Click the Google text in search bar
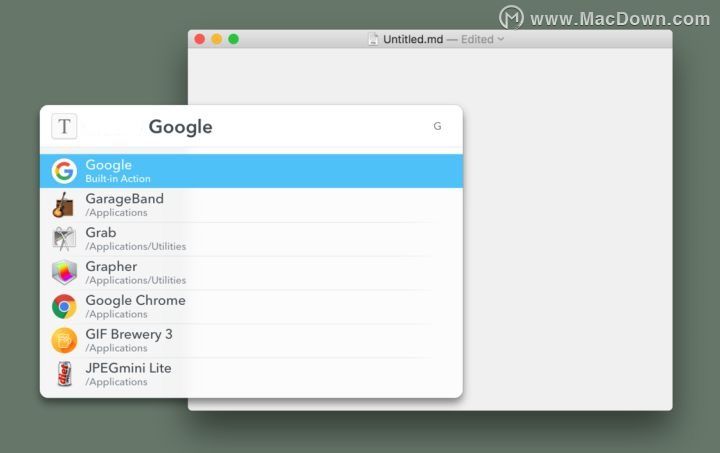This screenshot has width=720, height=453. click(180, 127)
